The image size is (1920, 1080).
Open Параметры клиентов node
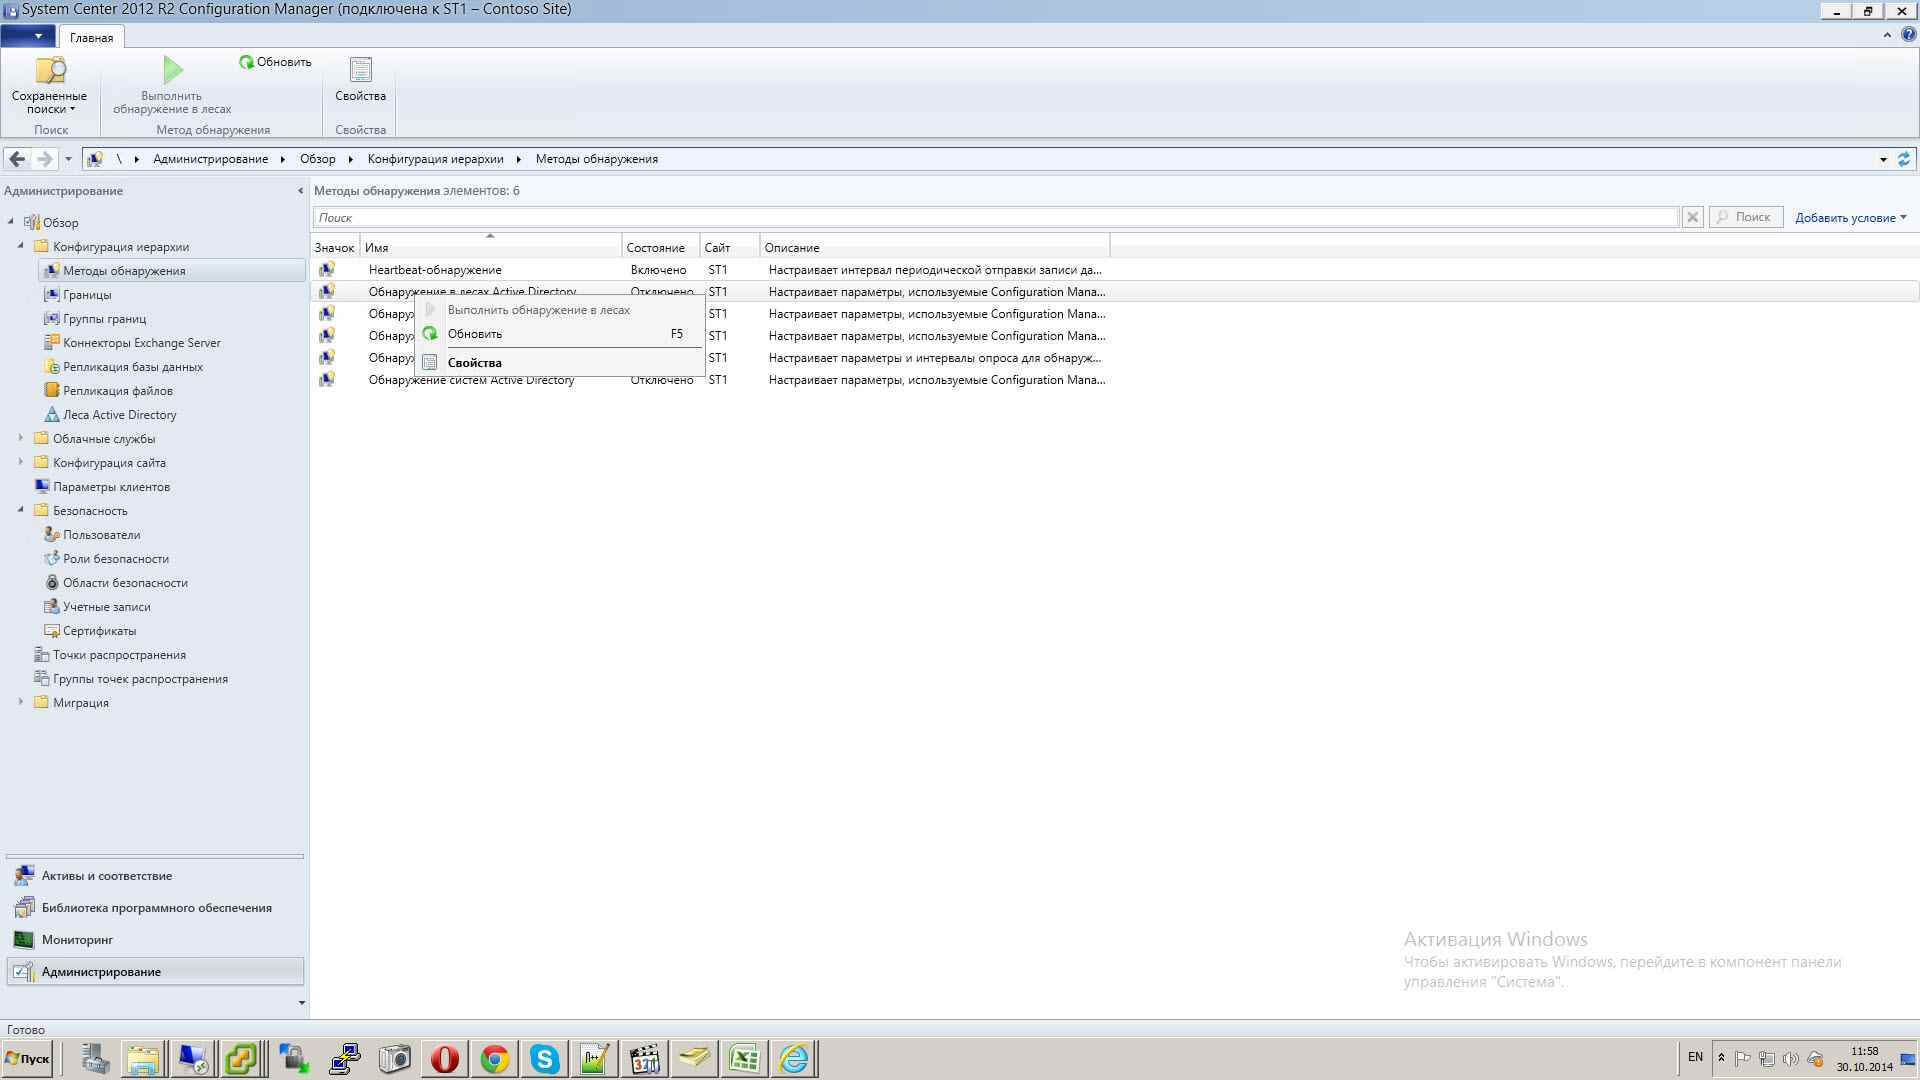111,487
